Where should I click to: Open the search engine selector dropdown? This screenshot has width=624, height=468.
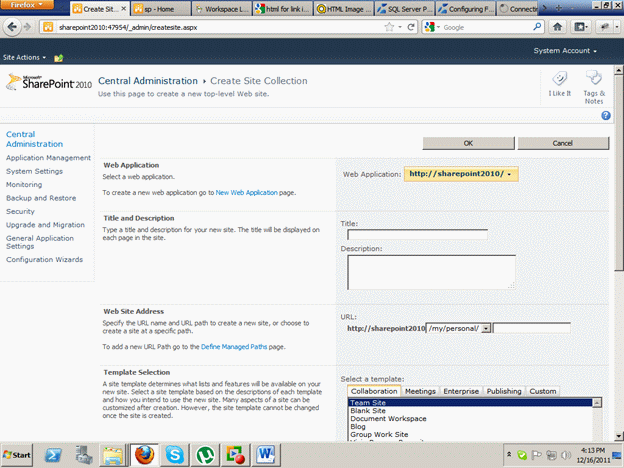(x=432, y=27)
